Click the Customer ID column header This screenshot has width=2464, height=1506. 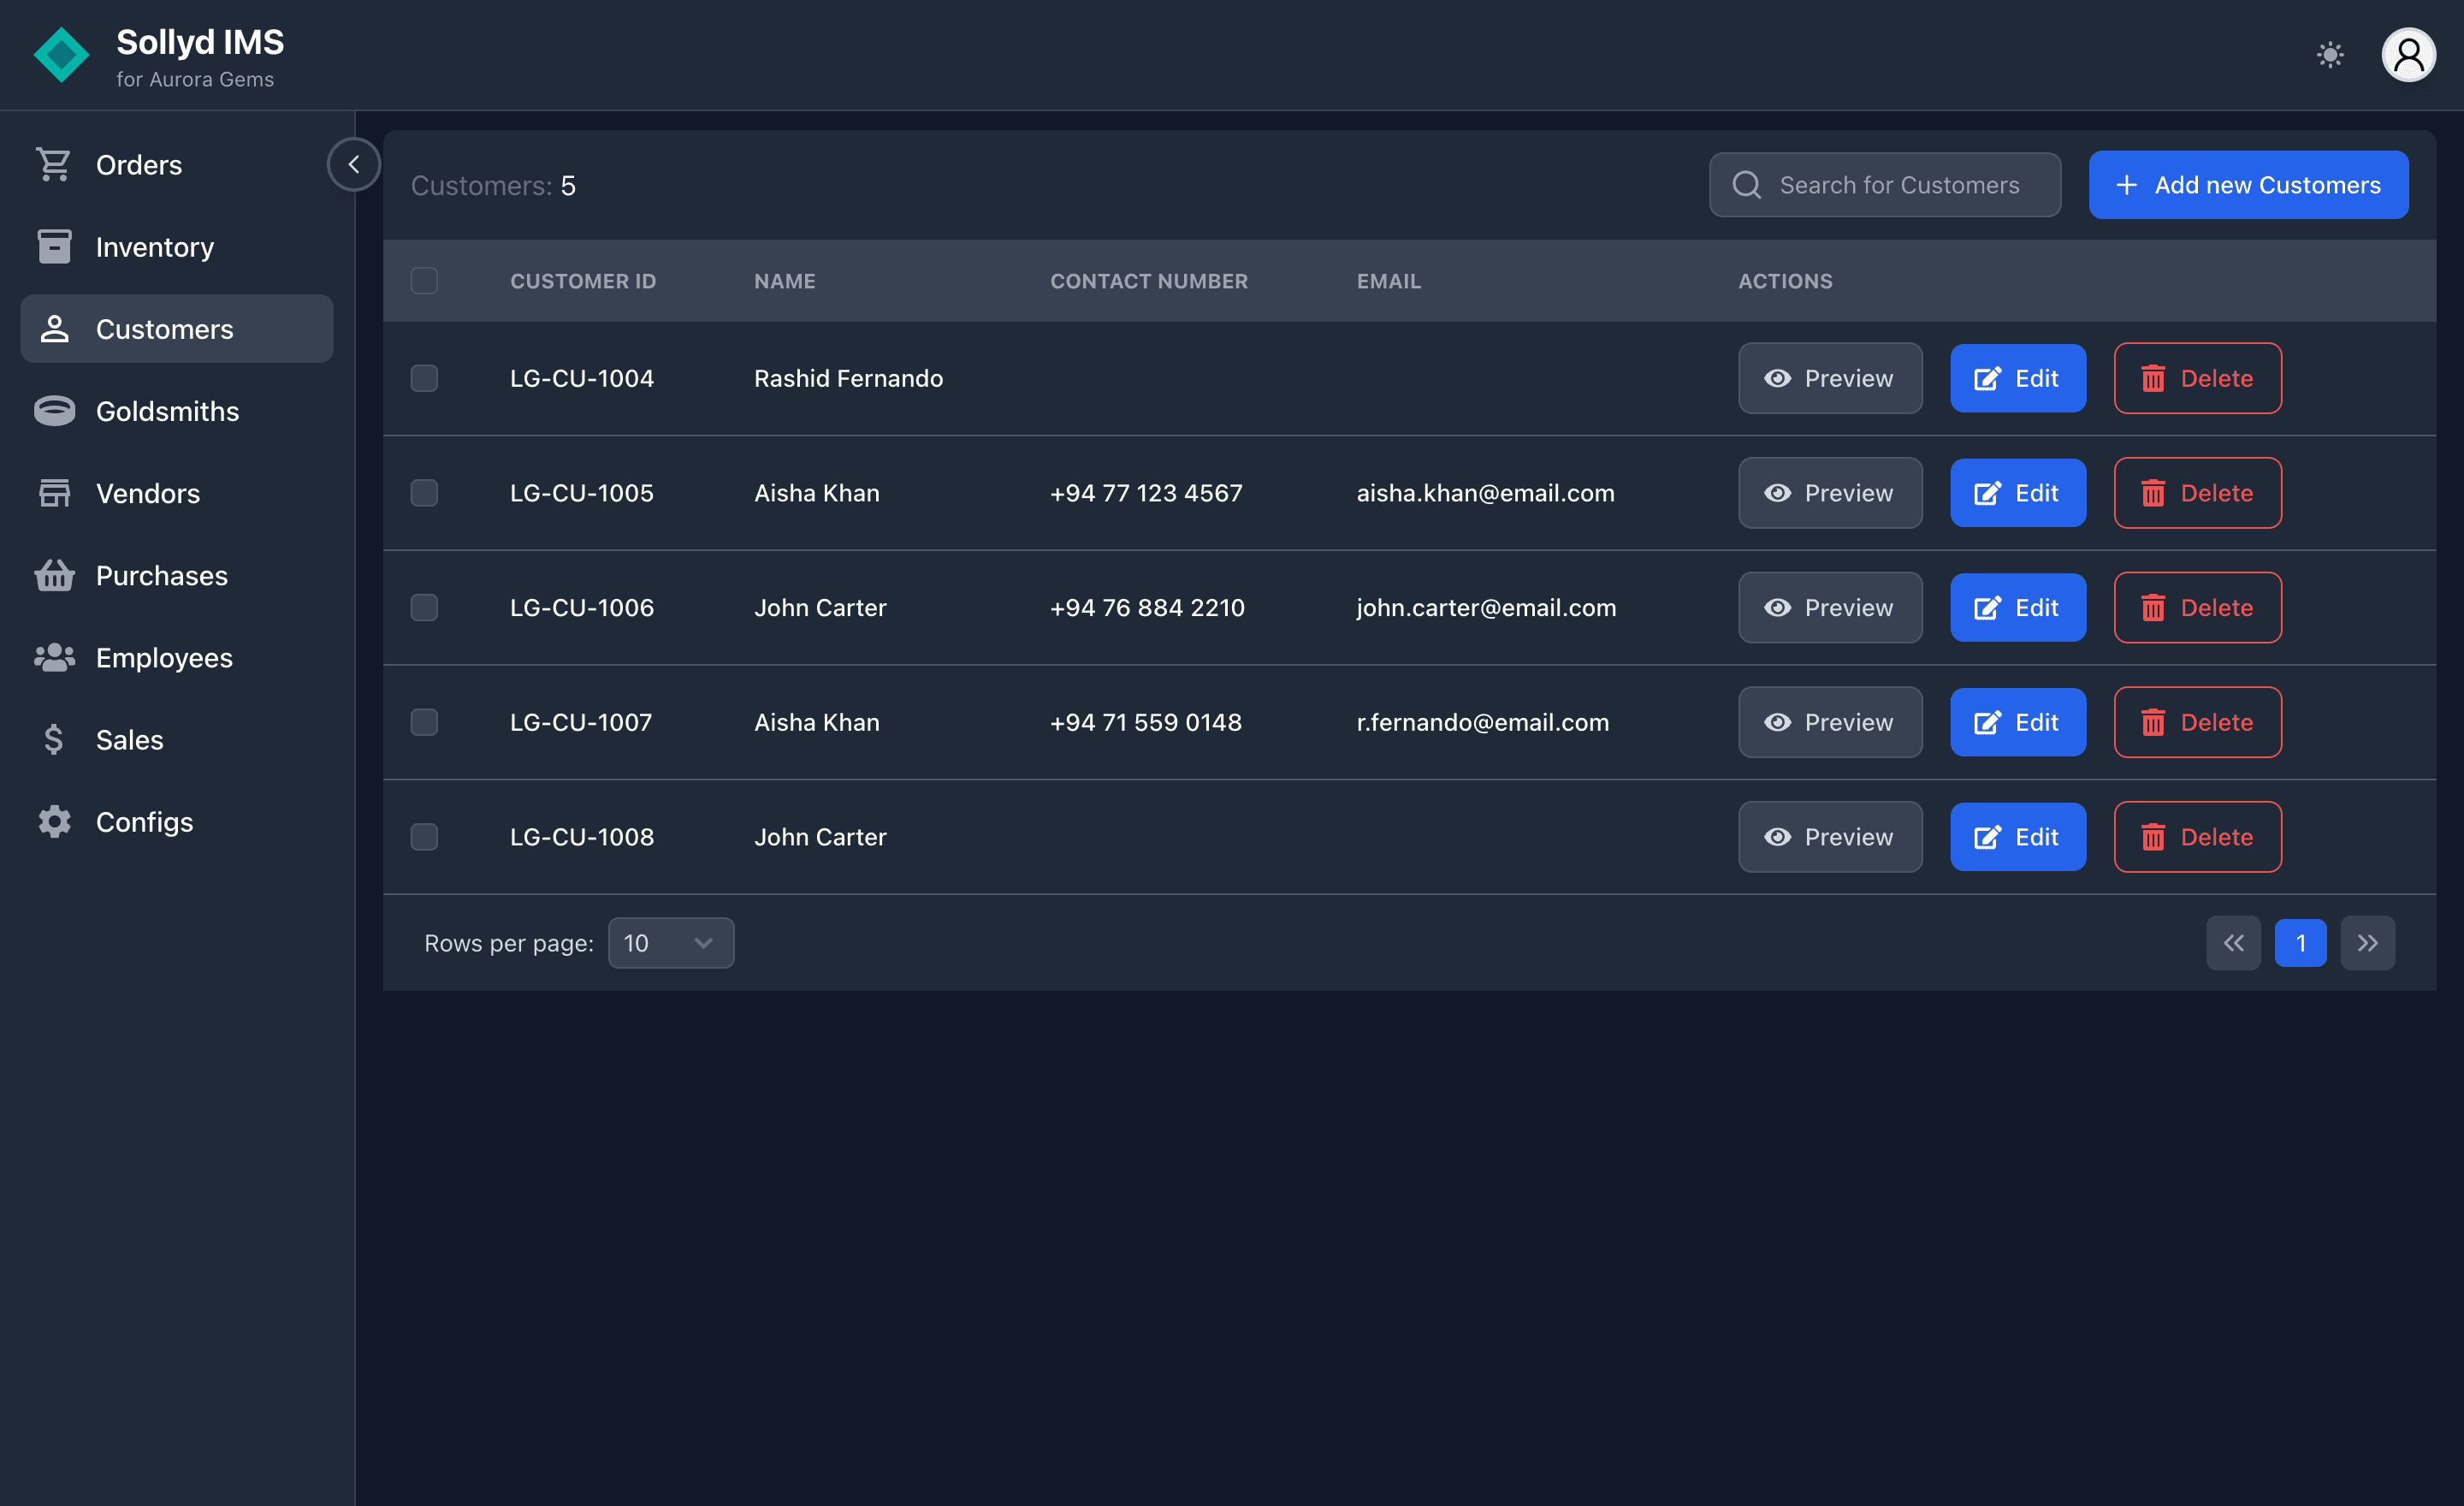click(583, 281)
